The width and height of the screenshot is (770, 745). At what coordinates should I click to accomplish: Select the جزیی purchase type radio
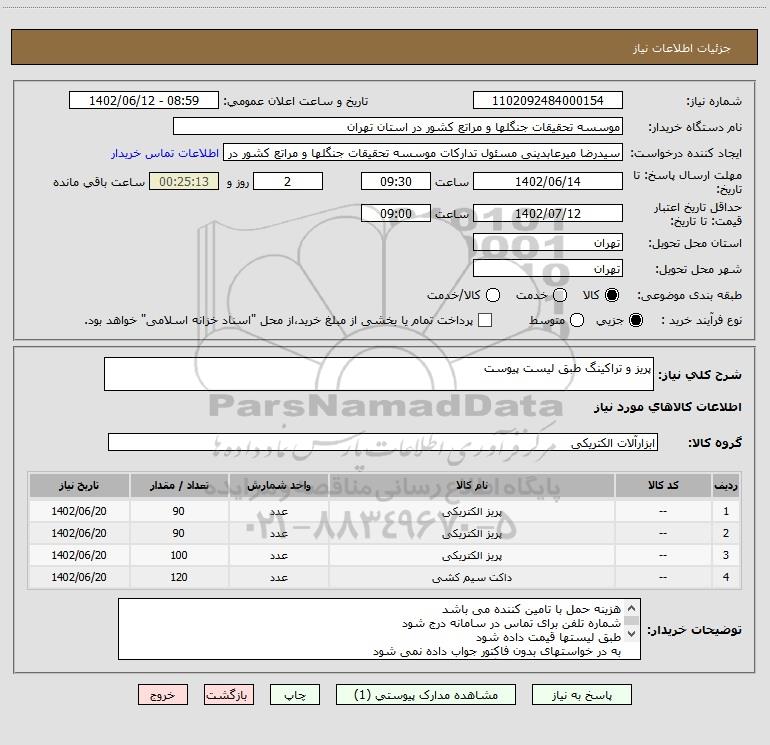pyautogui.click(x=635, y=320)
